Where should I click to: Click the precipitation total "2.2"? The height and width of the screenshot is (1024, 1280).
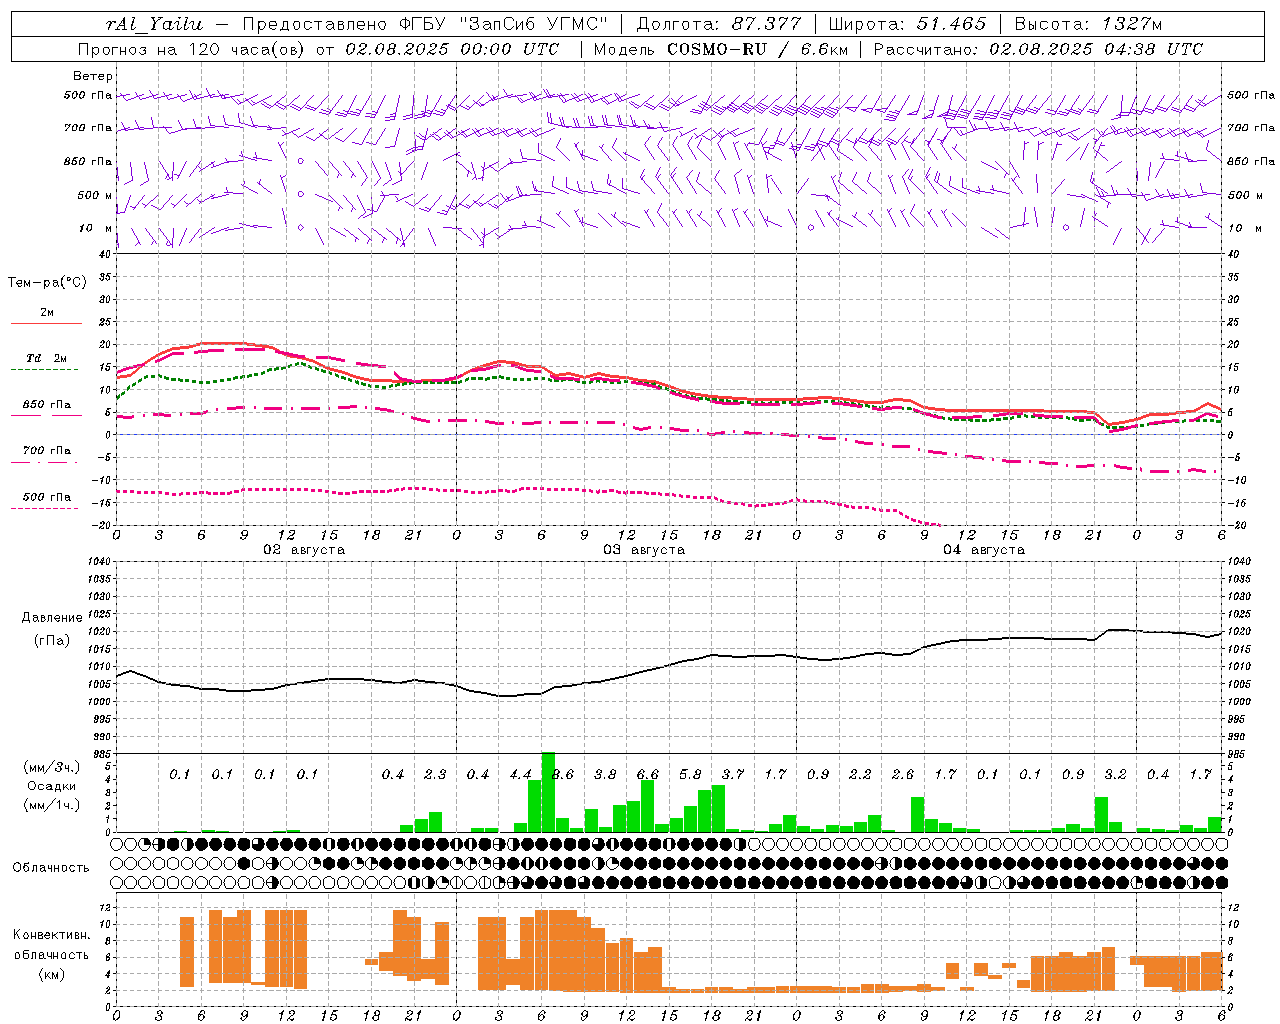[860, 775]
